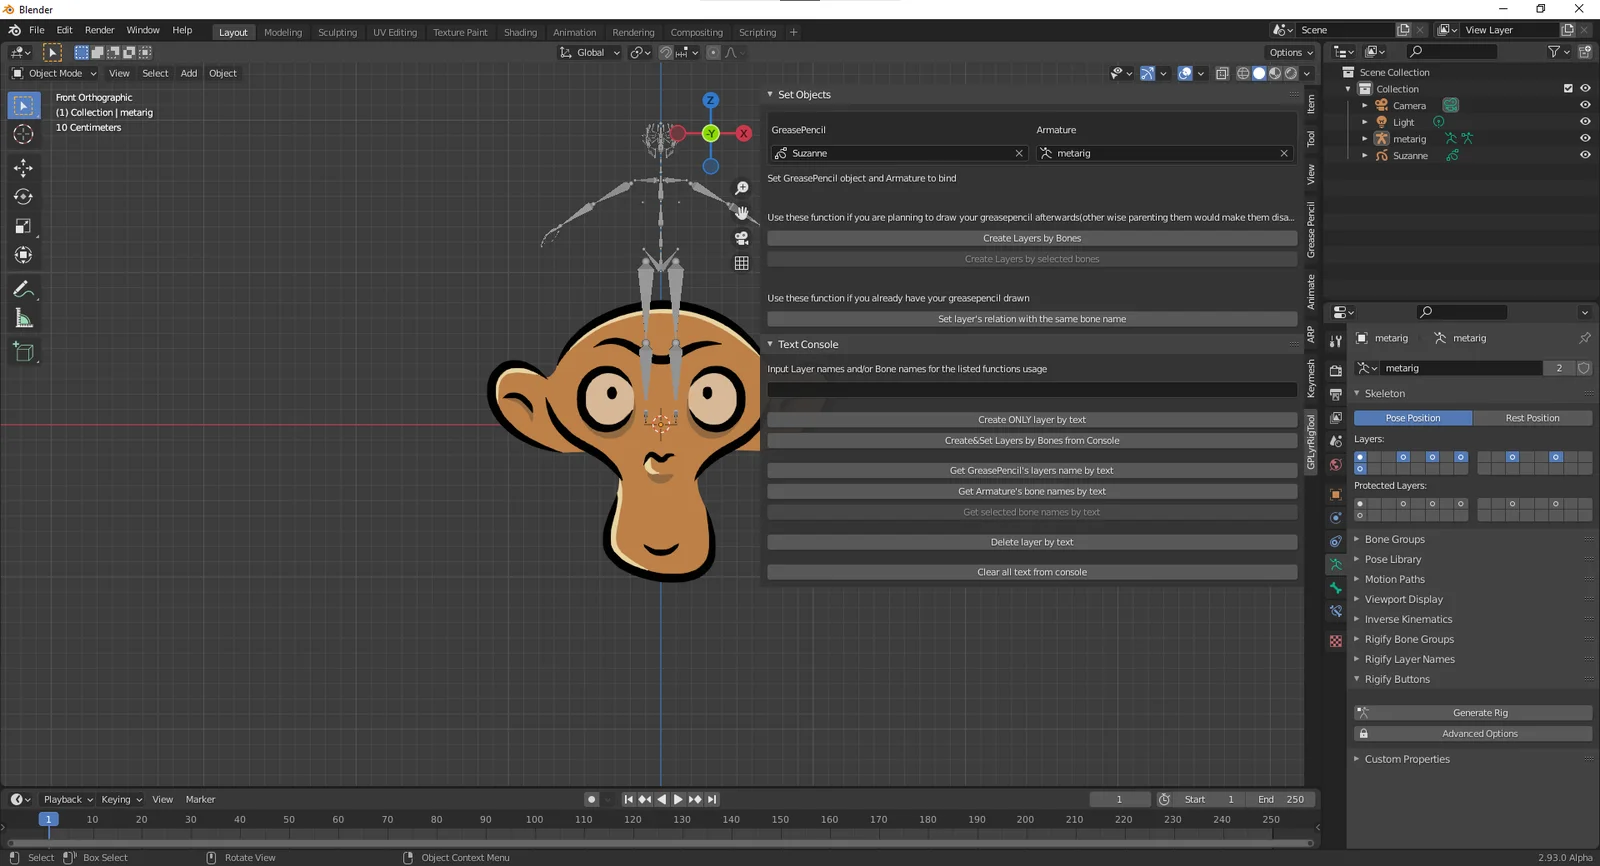The width and height of the screenshot is (1600, 866).
Task: Expand the Motion Paths panel
Action: [x=1394, y=580]
